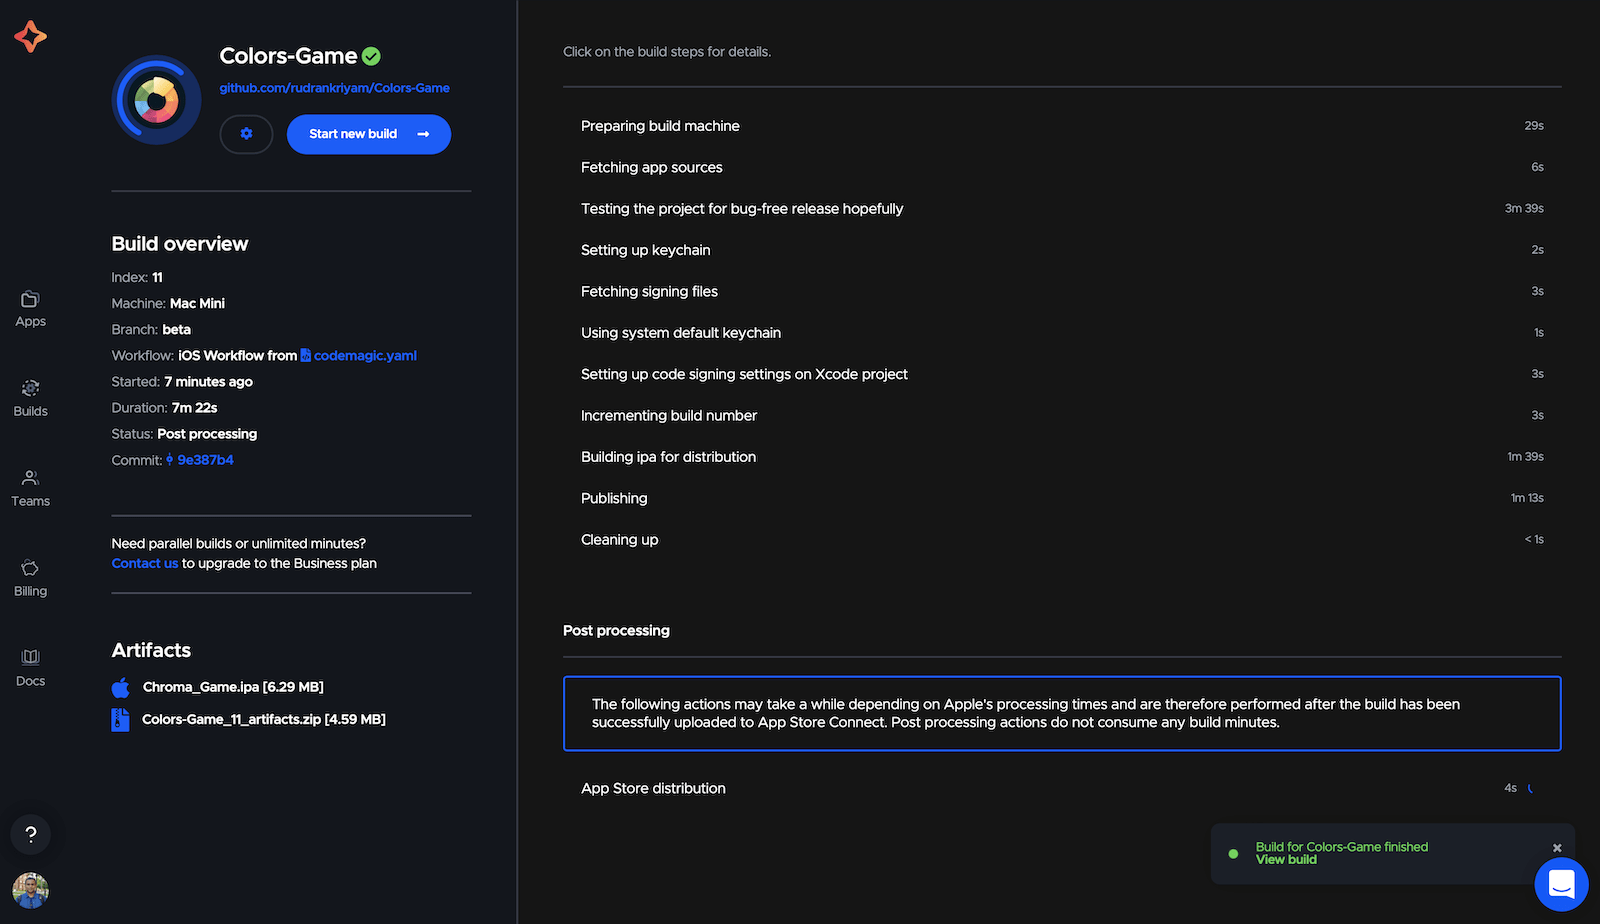This screenshot has height=924, width=1600.
Task: Open the Billing sidebar section
Action: 30,579
